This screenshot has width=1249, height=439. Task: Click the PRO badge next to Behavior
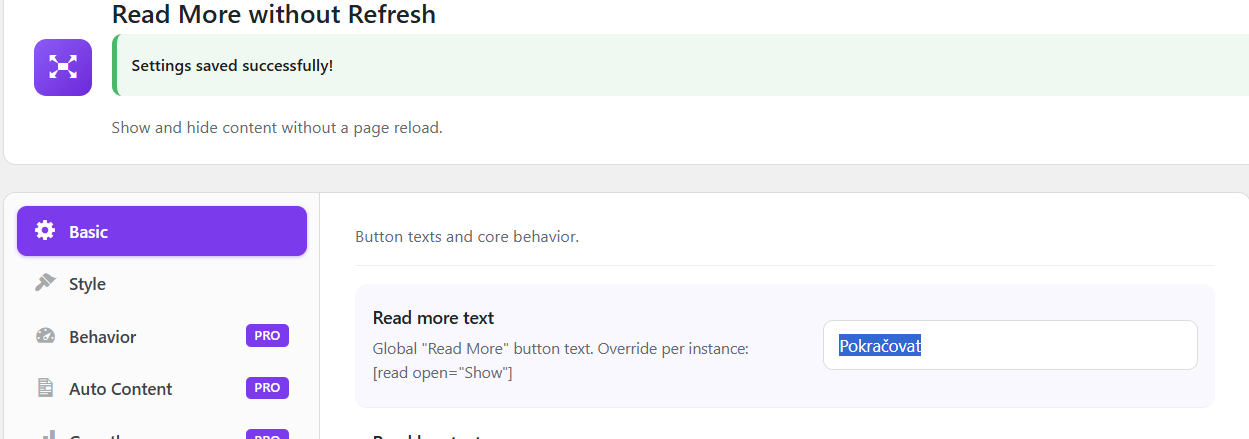[x=267, y=336]
